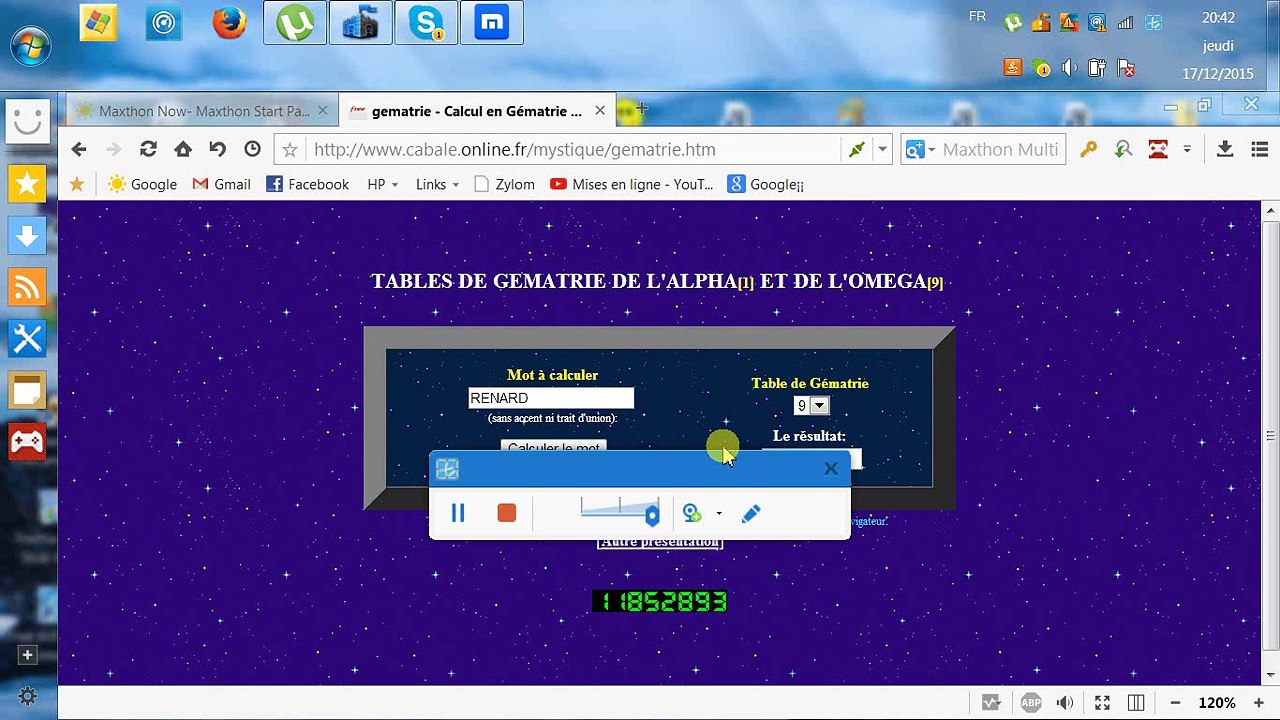The image size is (1280, 720).
Task: Open the performance monitor status icon
Action: [x=991, y=703]
